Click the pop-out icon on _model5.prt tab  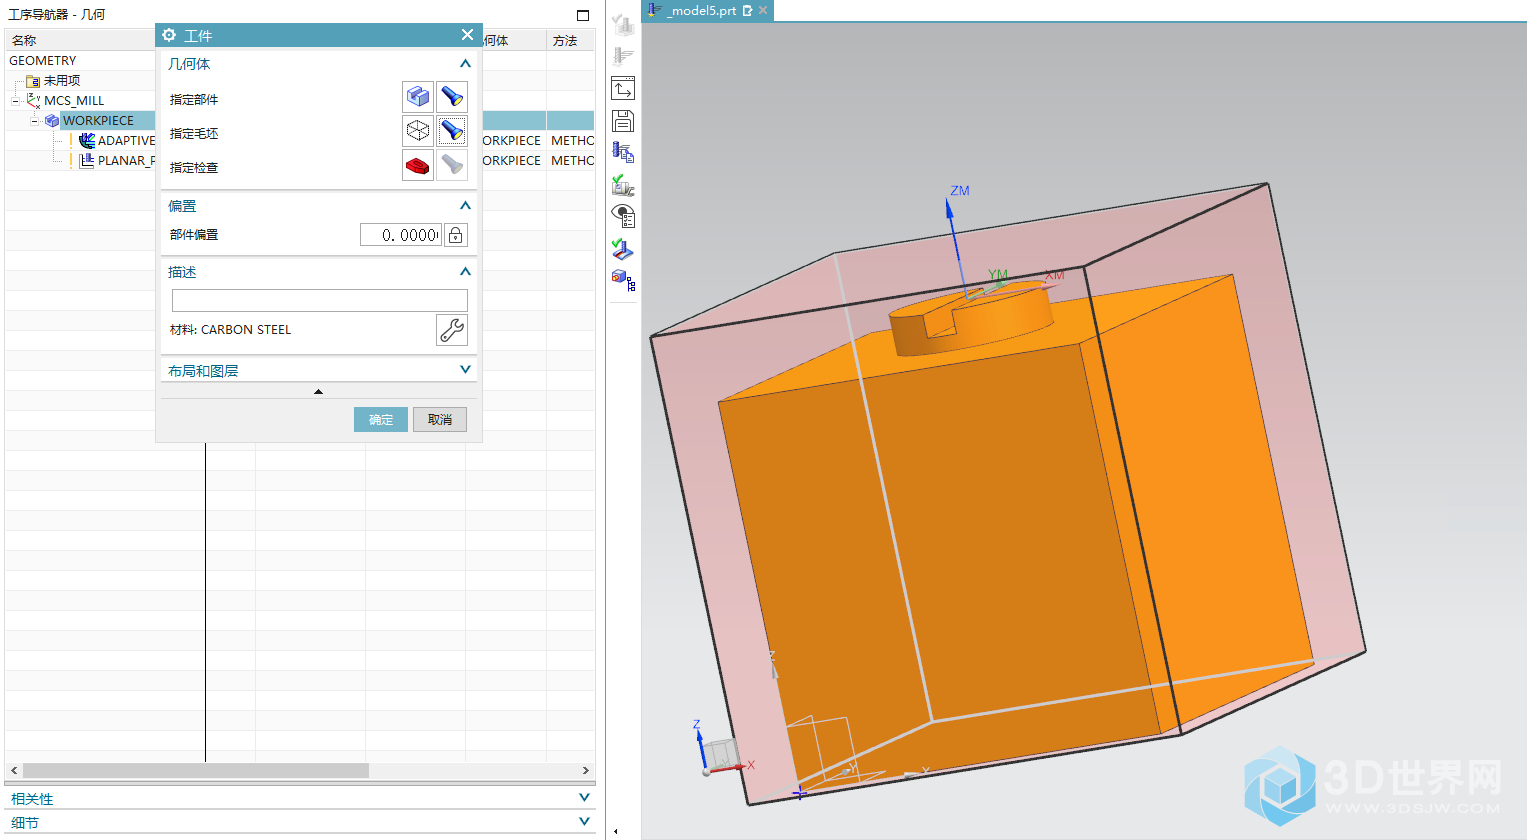[747, 10]
